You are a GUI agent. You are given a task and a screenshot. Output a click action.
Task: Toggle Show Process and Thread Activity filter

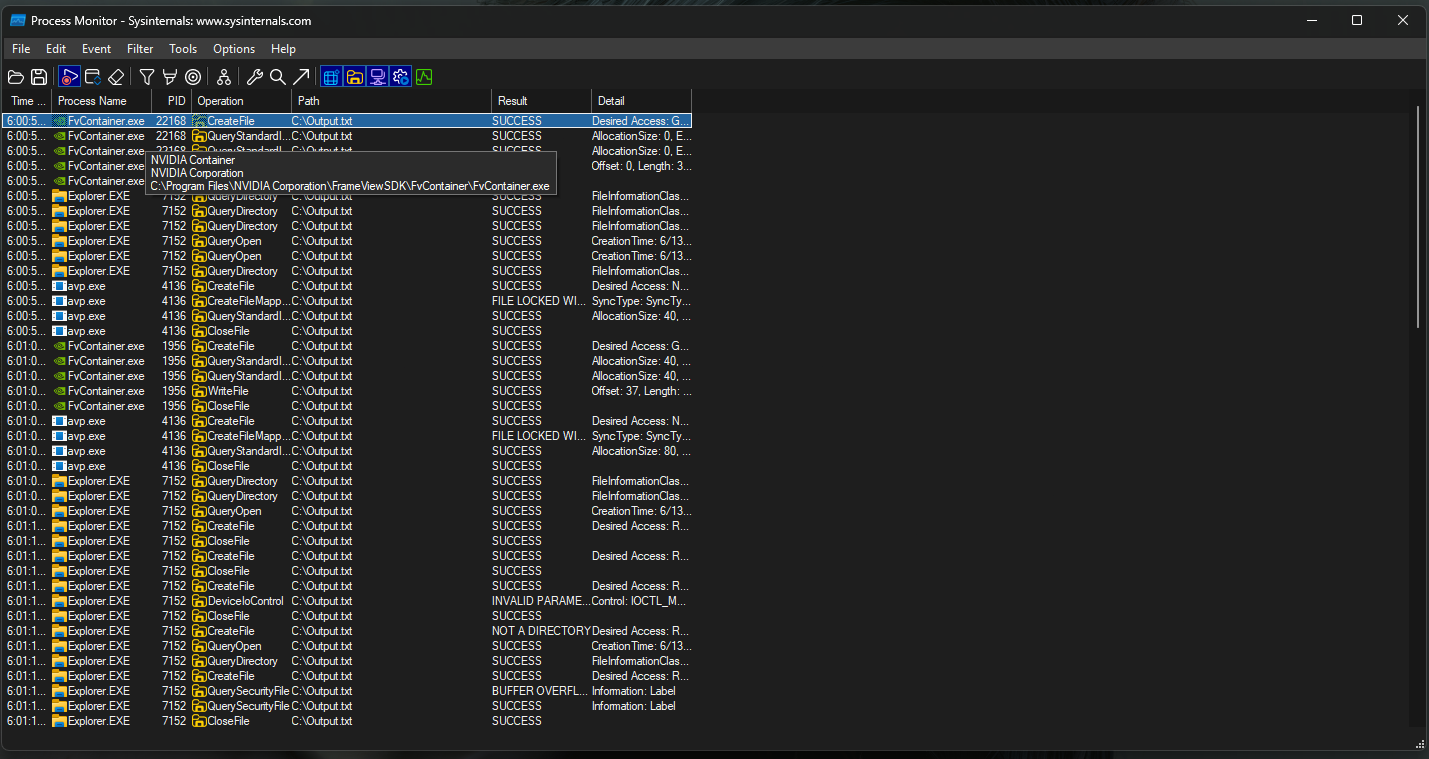(400, 77)
